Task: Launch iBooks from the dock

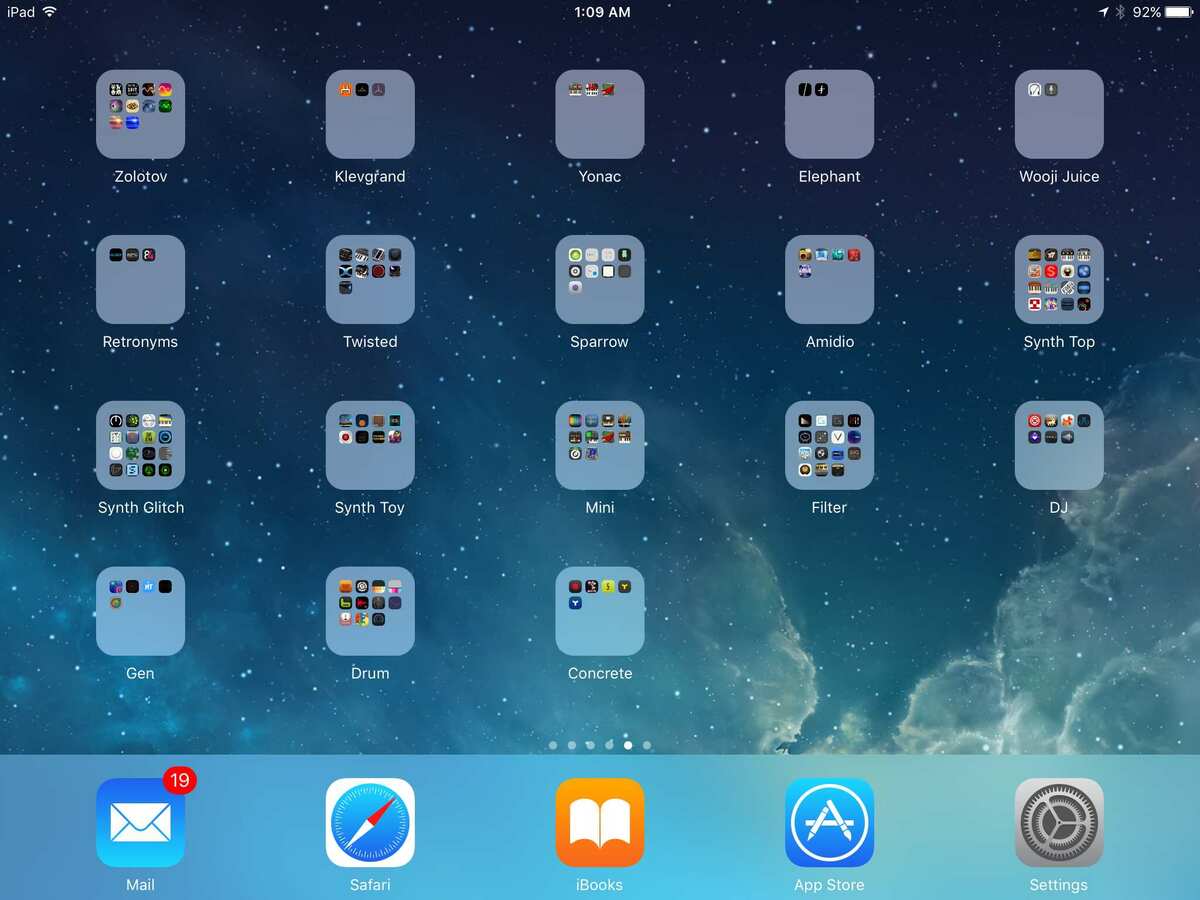Action: pyautogui.click(x=600, y=823)
